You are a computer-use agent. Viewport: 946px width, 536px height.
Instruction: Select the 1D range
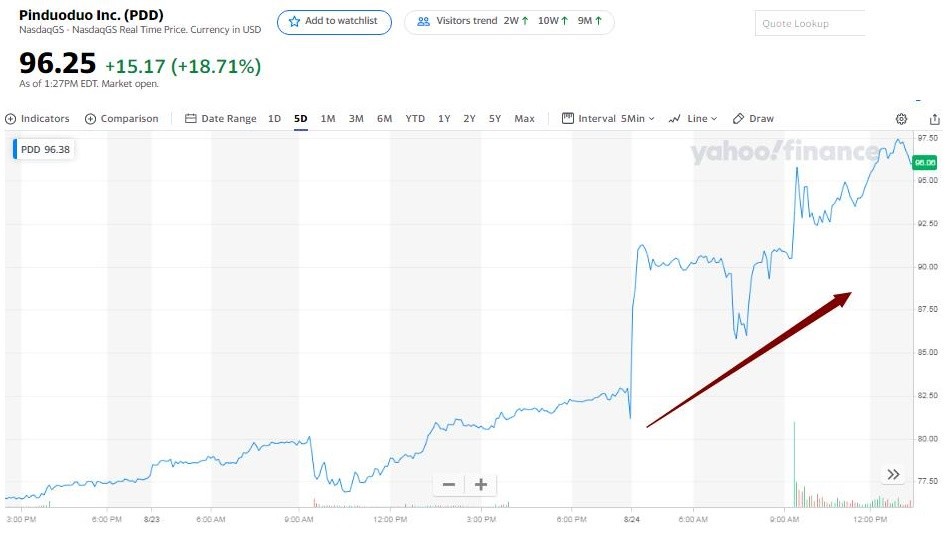[274, 119]
